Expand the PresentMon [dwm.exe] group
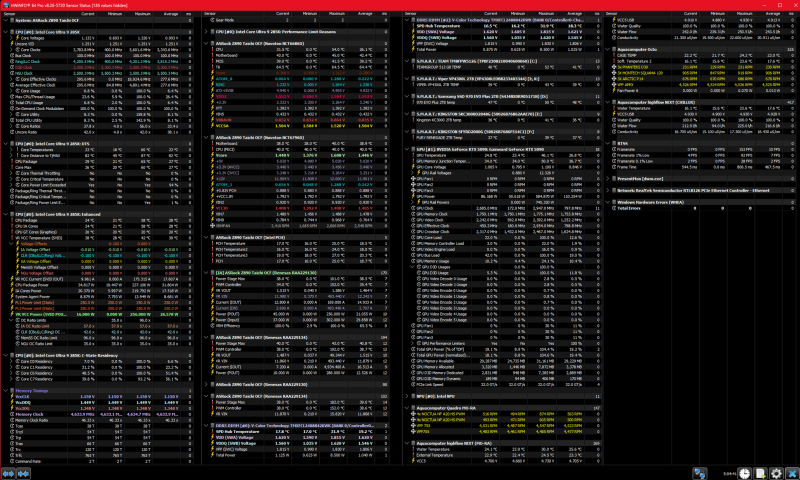Screen dimensions: 800x480 tap(607, 179)
